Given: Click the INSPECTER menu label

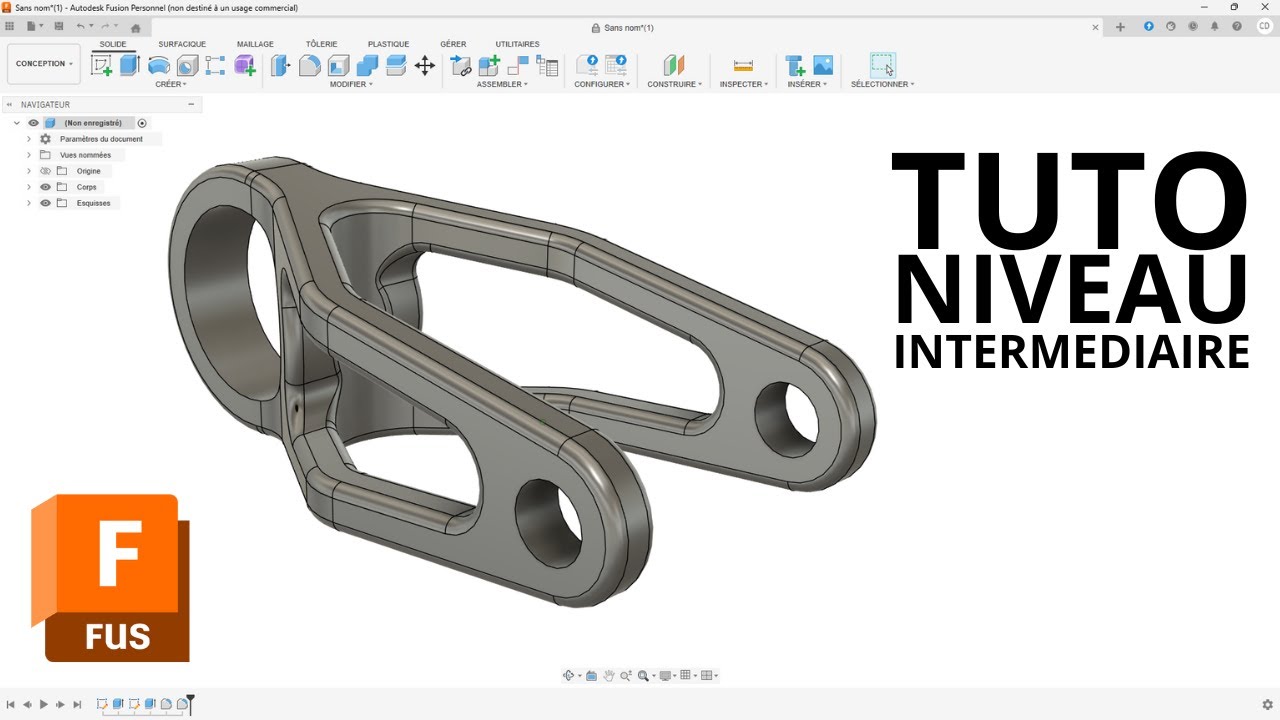Looking at the screenshot, I should 743,84.
